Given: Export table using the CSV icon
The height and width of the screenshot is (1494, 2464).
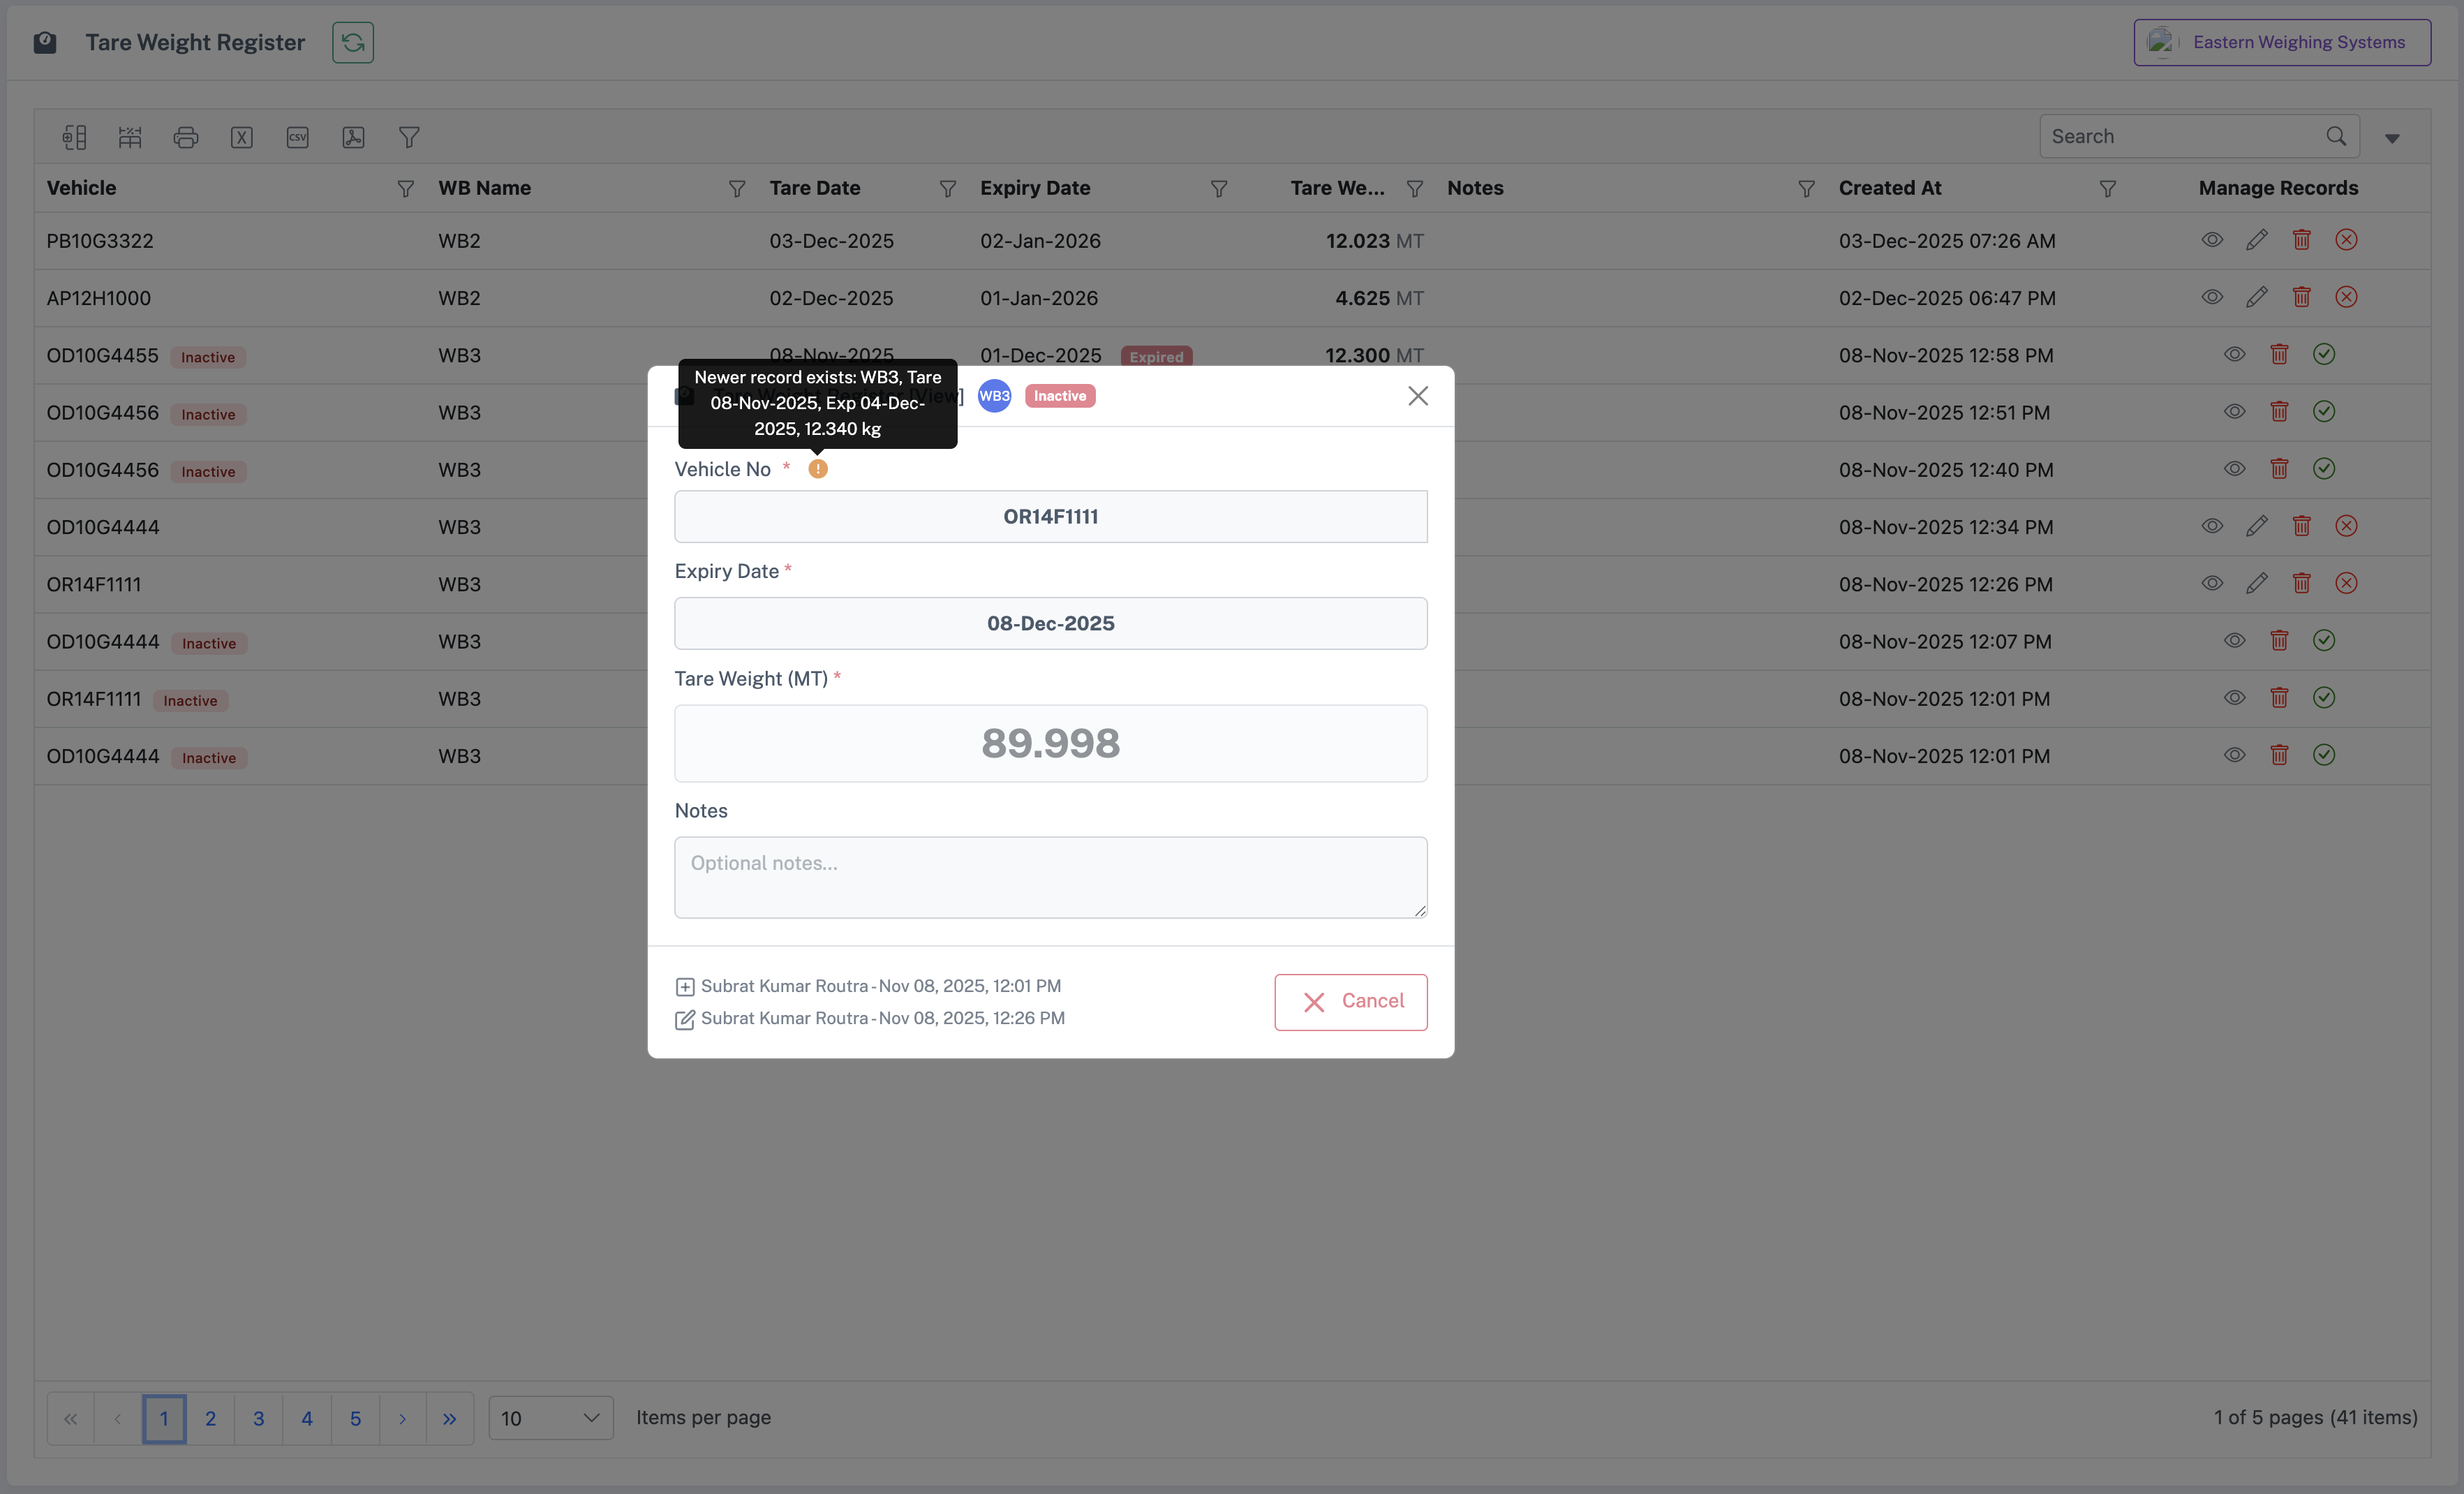Looking at the screenshot, I should click(x=298, y=137).
